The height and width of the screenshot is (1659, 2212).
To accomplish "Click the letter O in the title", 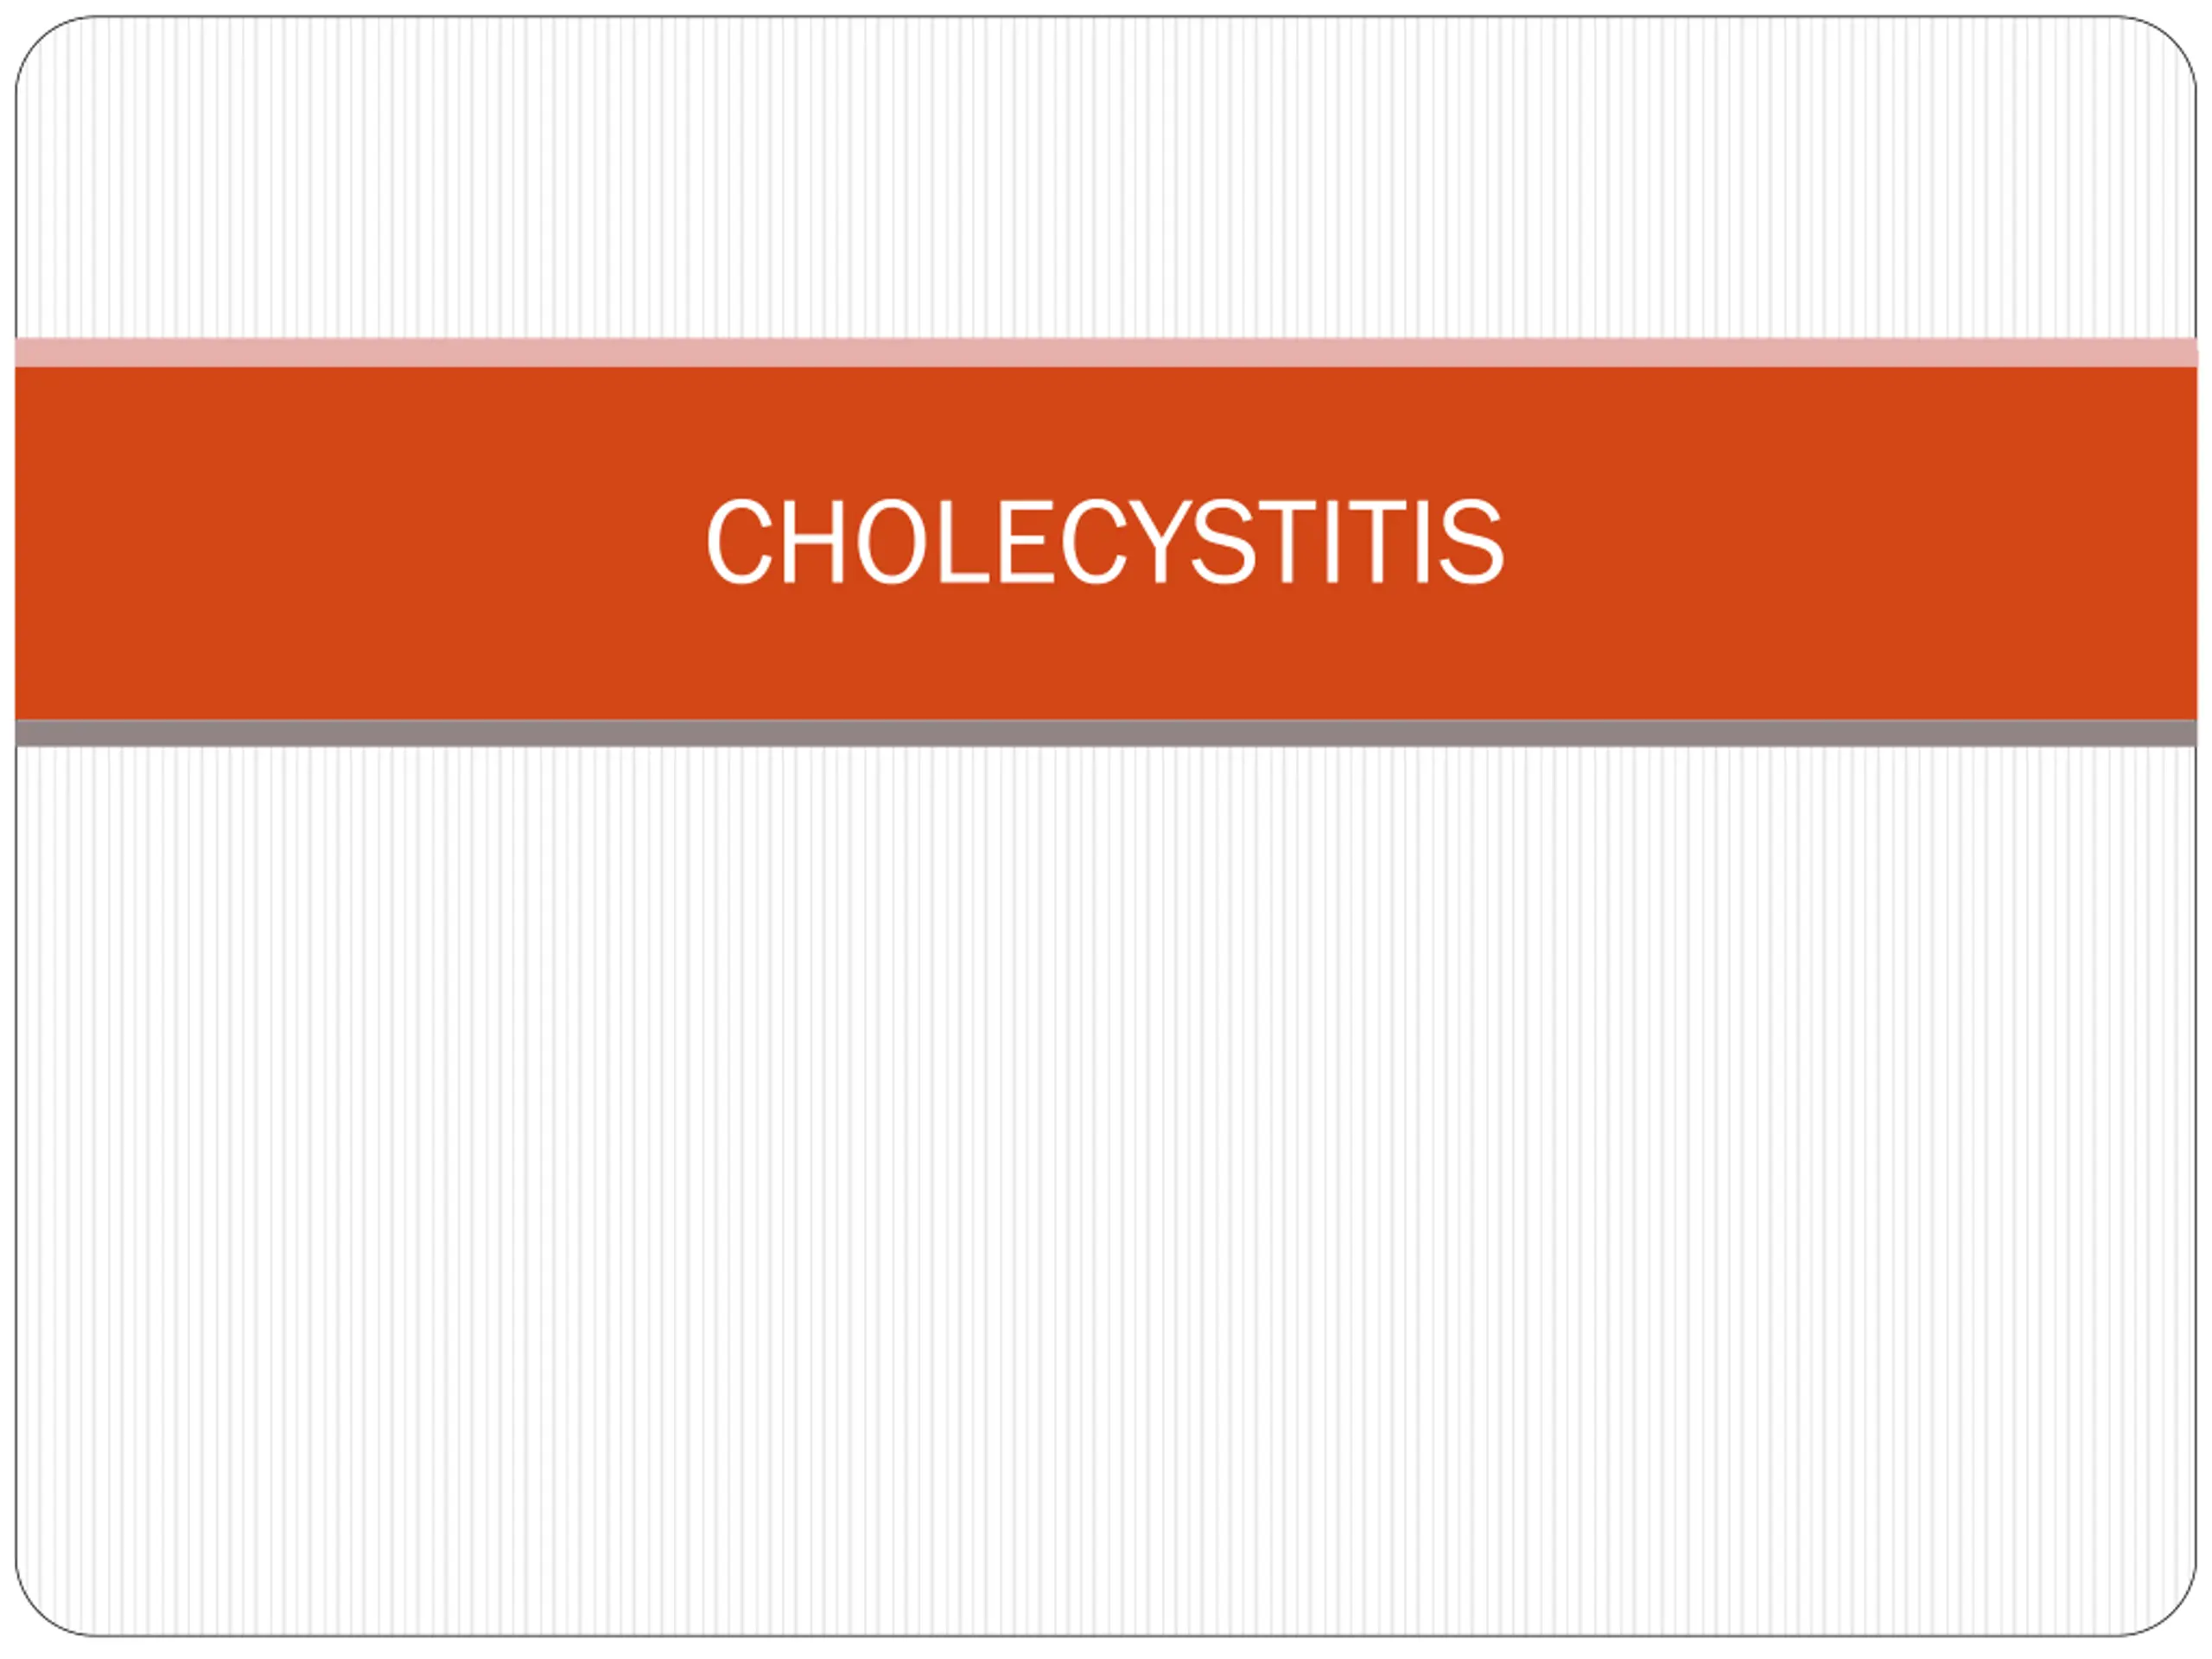I will pos(890,541).
